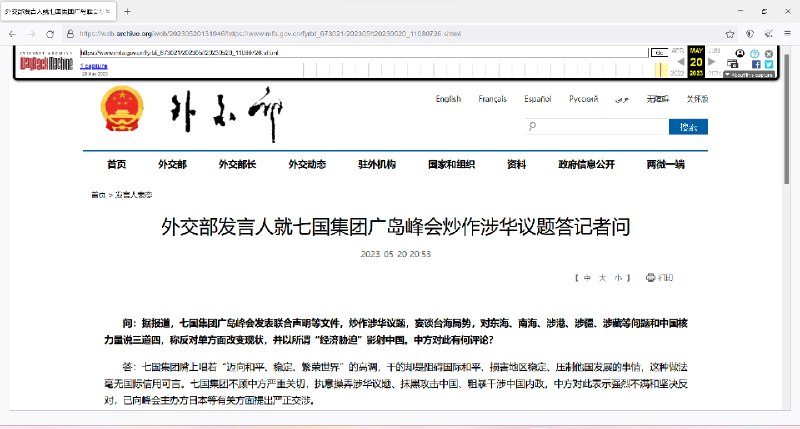800x429 pixels.
Task: Select year 2022 in Wayback calendar
Action: pos(677,73)
